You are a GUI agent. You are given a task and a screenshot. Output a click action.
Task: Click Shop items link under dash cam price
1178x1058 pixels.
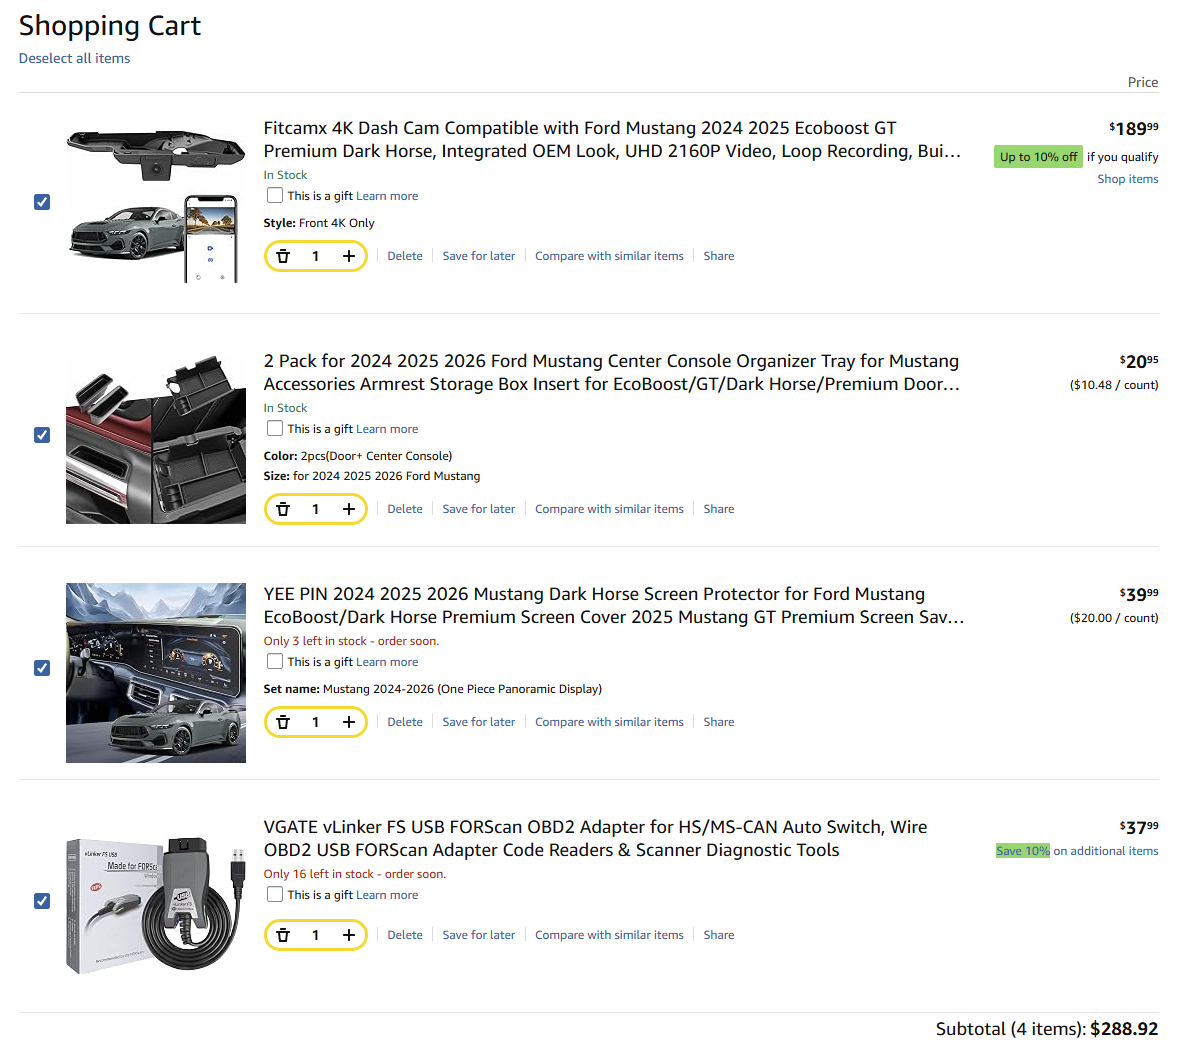(x=1128, y=179)
